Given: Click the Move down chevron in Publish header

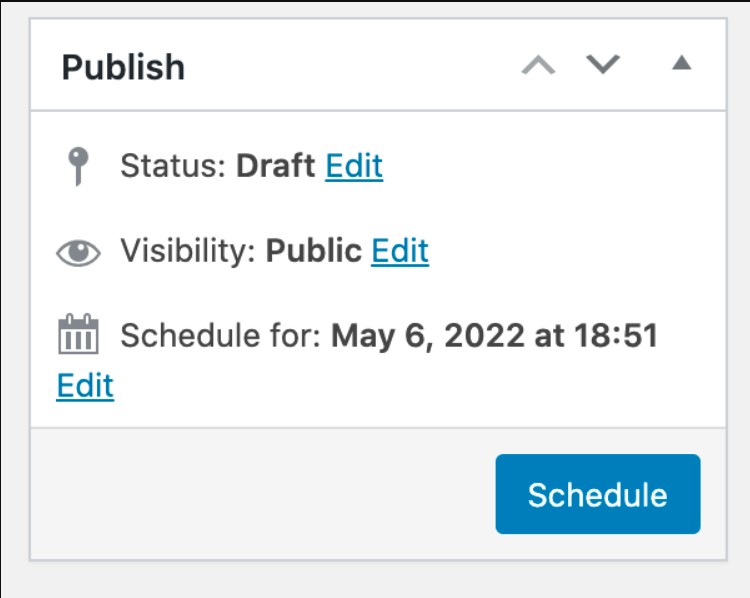Looking at the screenshot, I should click(603, 66).
